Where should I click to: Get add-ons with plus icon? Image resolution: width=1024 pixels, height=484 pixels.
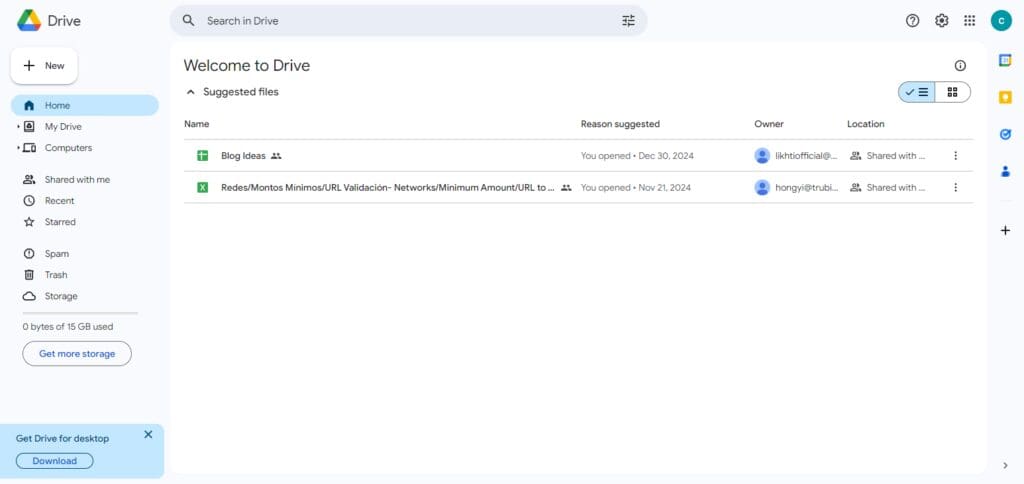coord(1005,230)
